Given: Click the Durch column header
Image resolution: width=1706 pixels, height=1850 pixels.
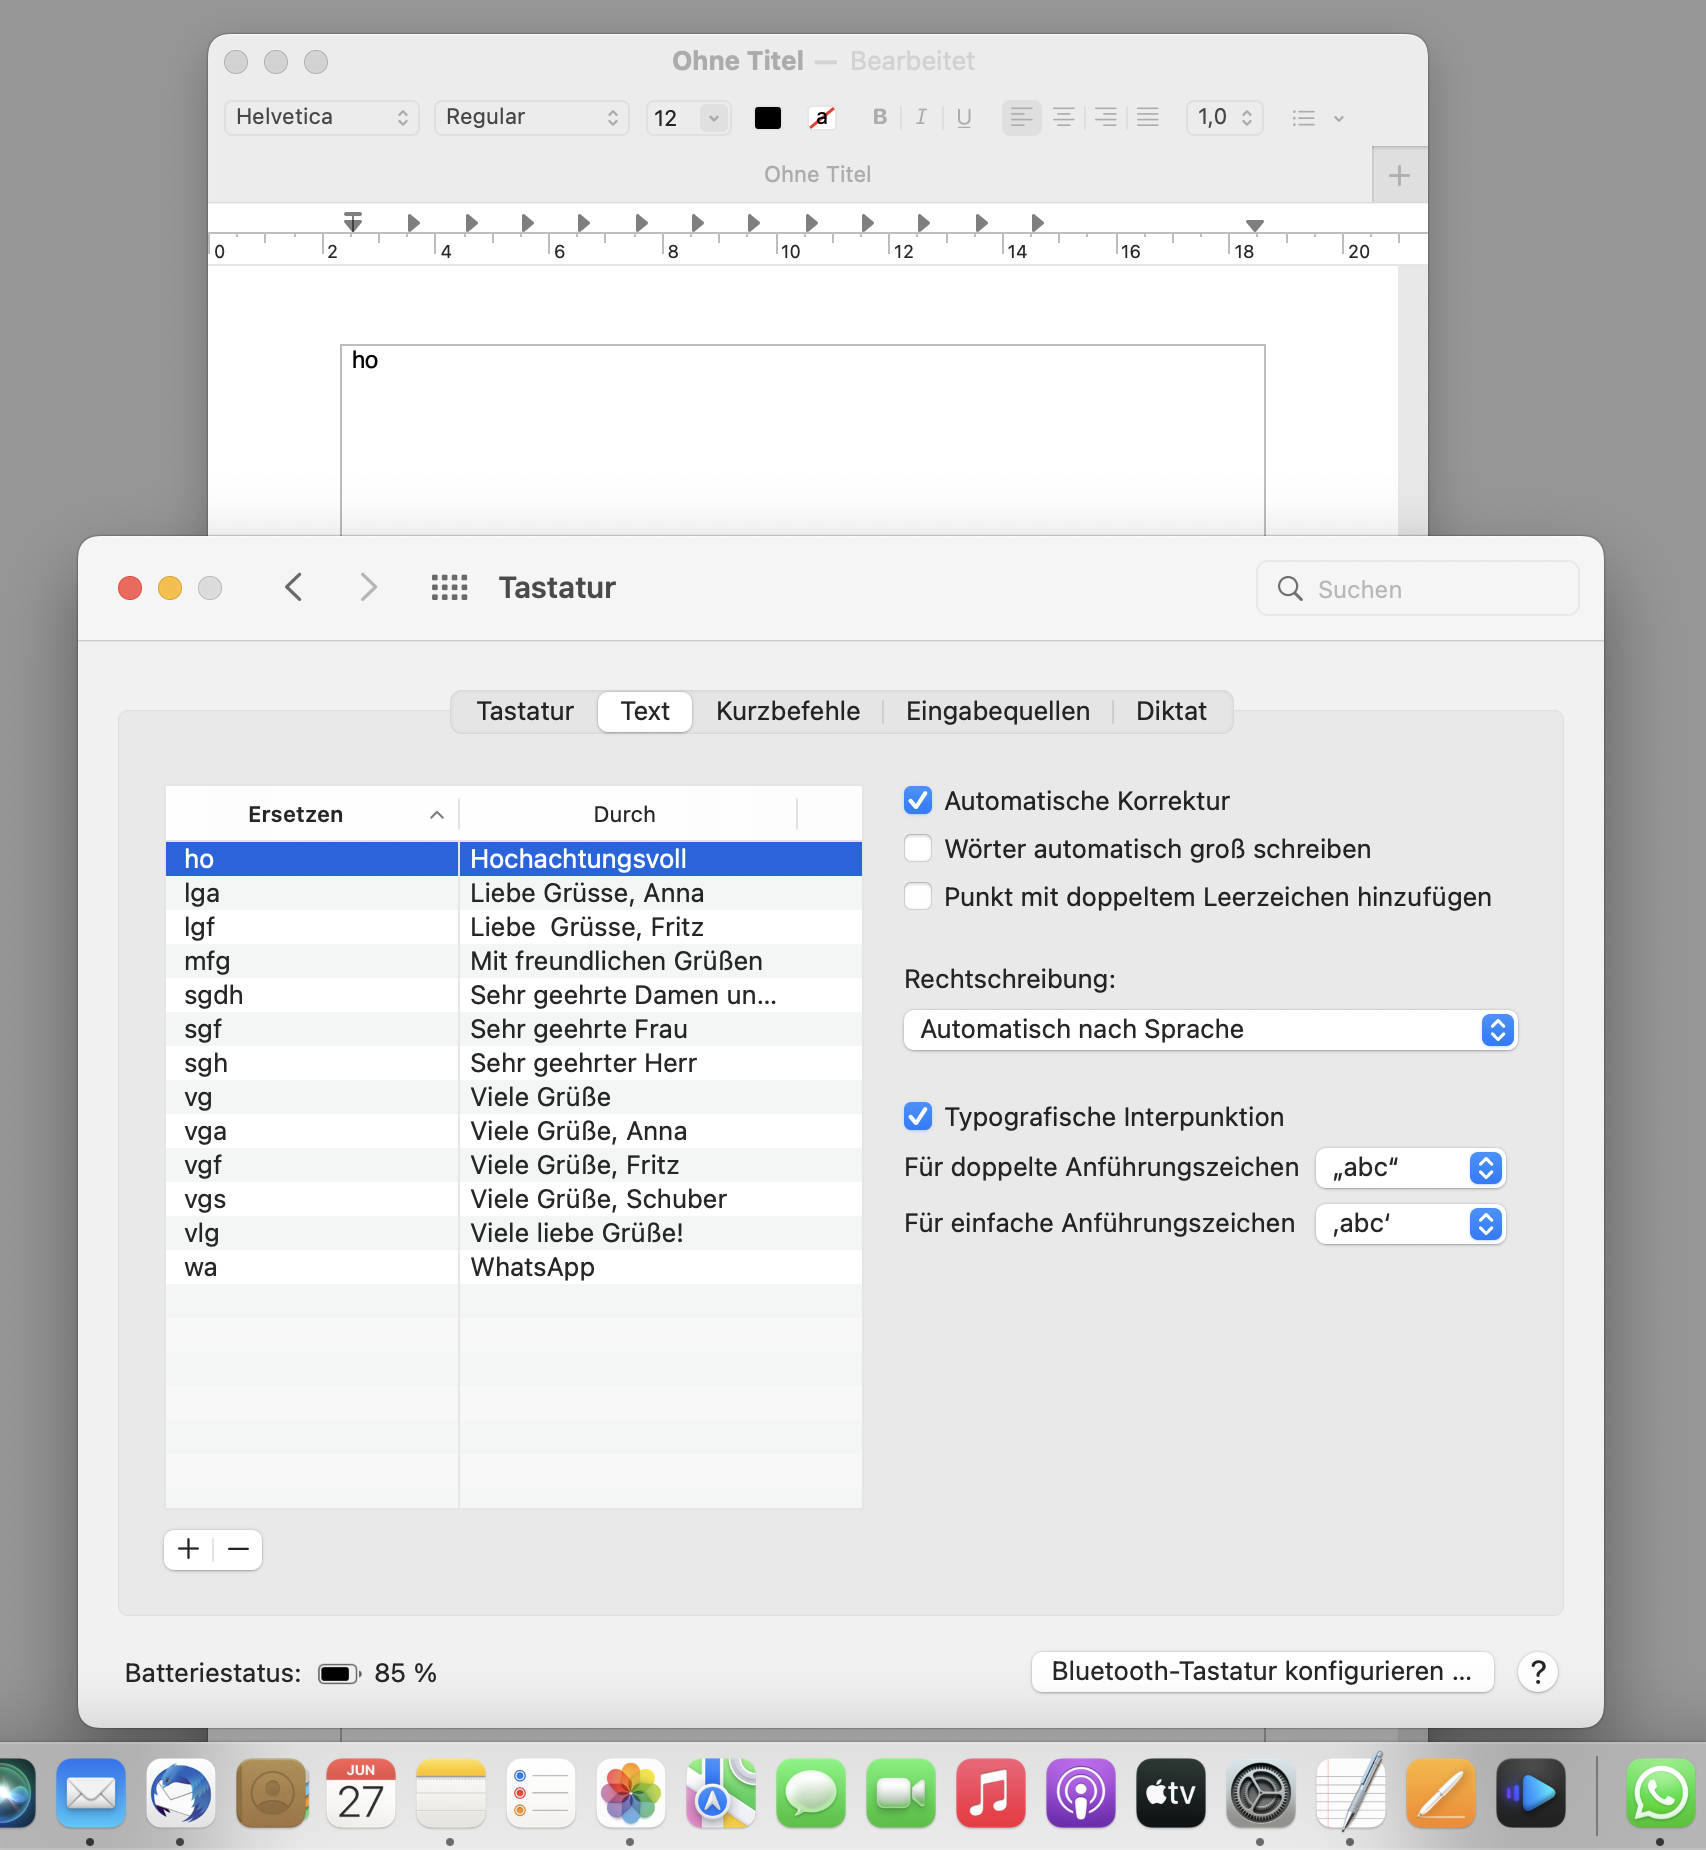Looking at the screenshot, I should tap(627, 814).
